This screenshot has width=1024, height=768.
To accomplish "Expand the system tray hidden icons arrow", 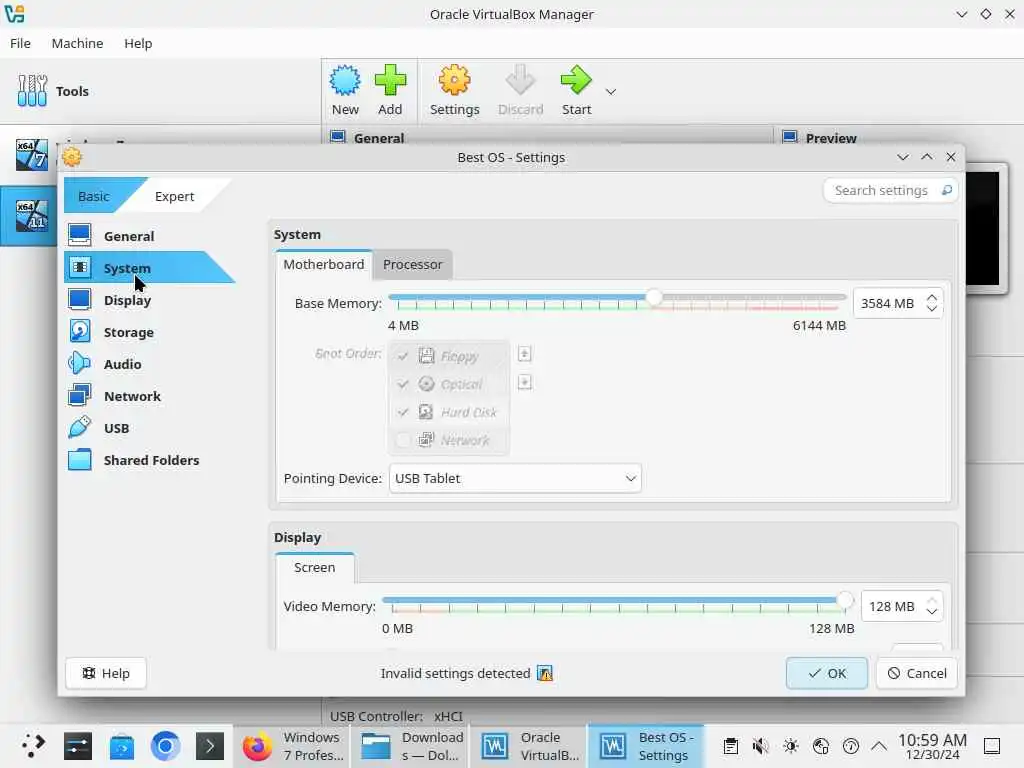I will (x=879, y=746).
